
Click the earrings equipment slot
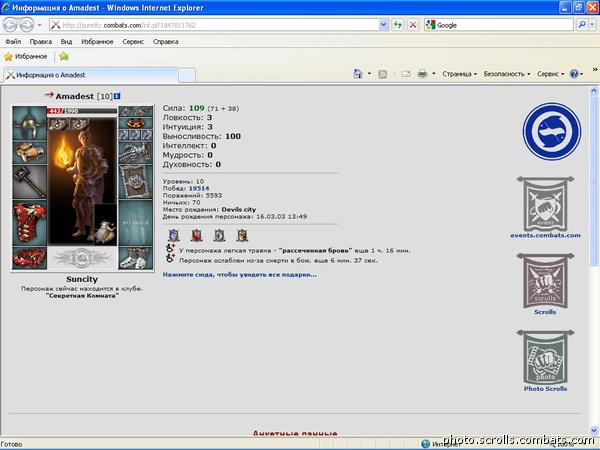(135, 111)
